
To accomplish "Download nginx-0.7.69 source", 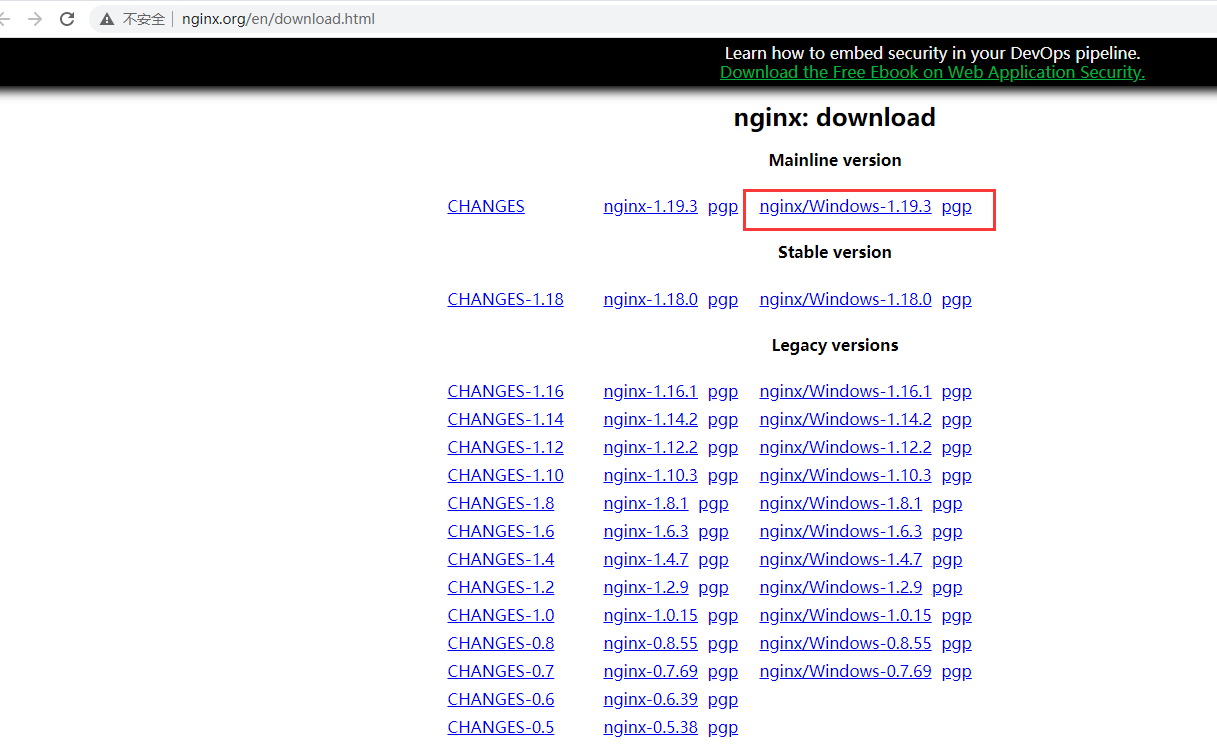I will pyautogui.click(x=650, y=671).
